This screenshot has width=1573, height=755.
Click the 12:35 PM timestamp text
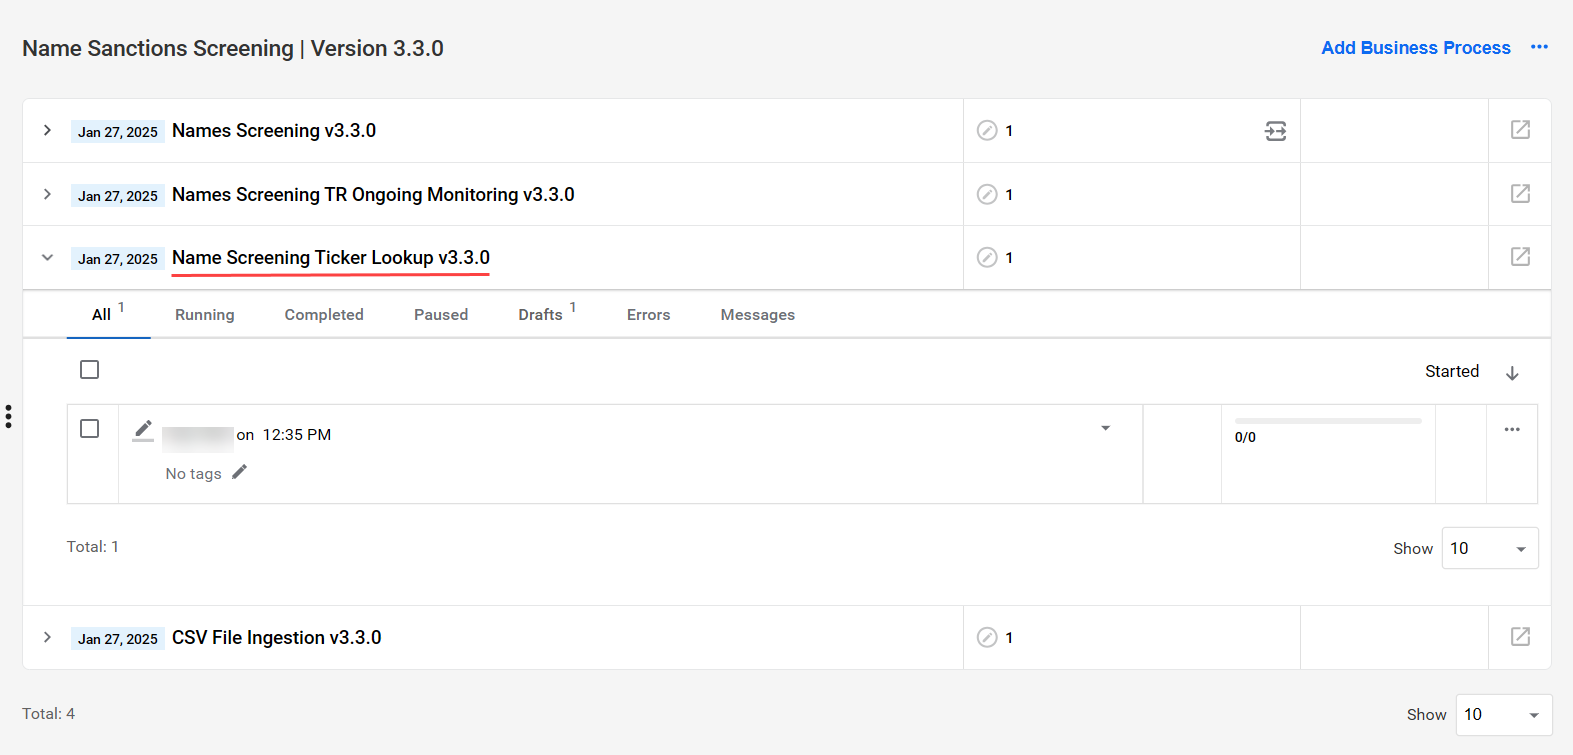[x=297, y=434]
